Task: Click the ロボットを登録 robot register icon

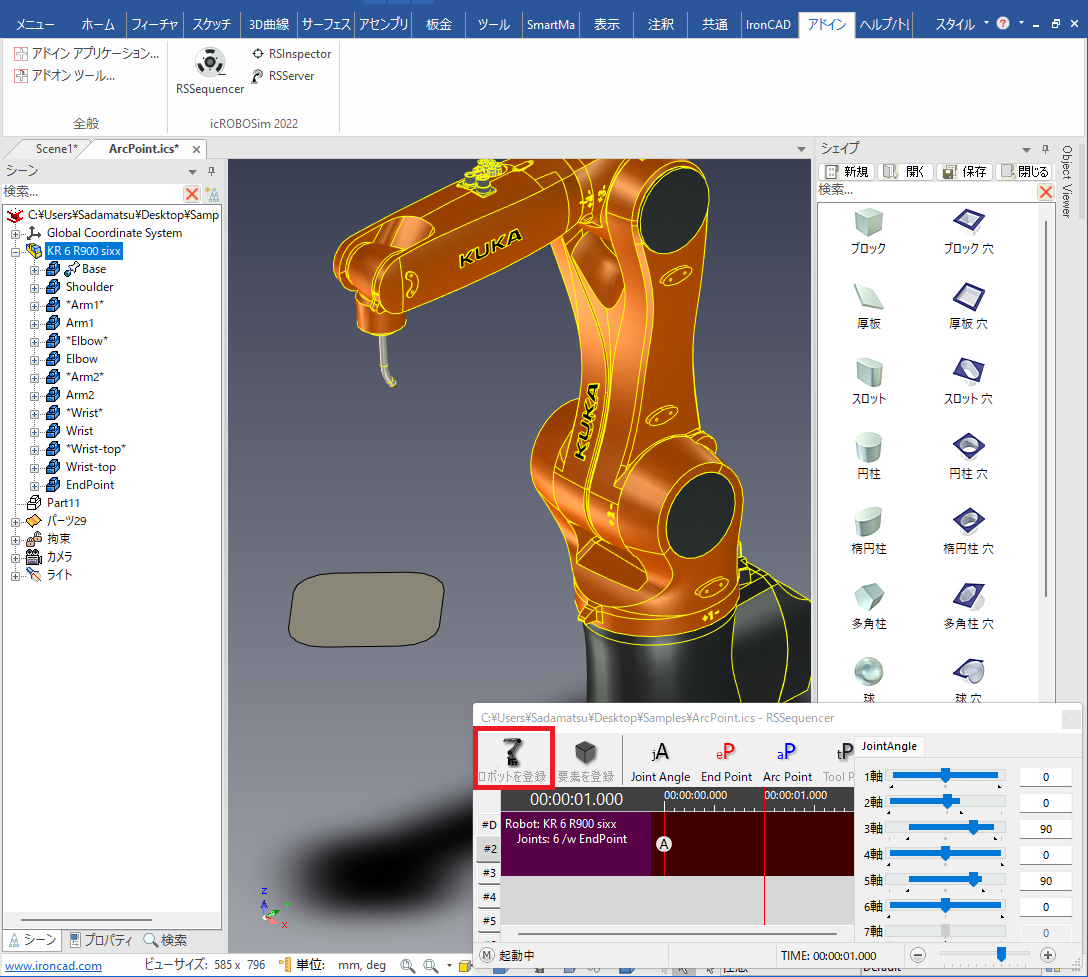Action: [x=513, y=758]
